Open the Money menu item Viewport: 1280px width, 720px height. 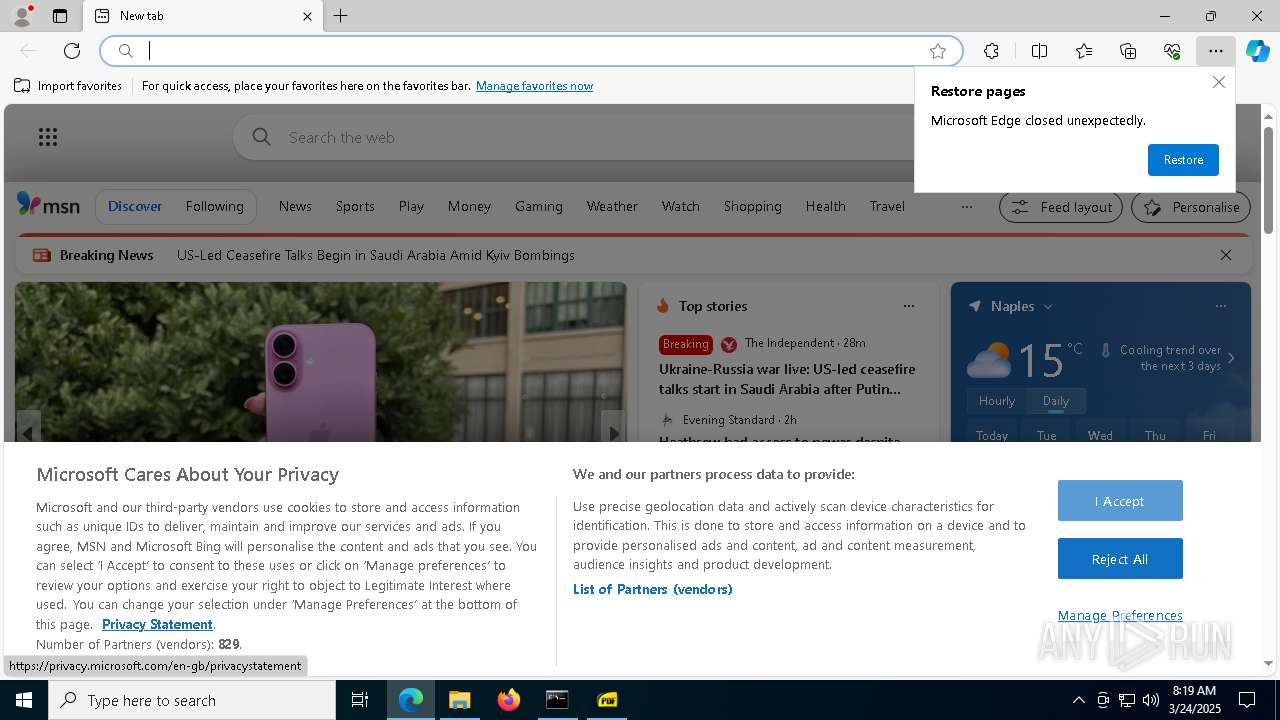tap(469, 206)
